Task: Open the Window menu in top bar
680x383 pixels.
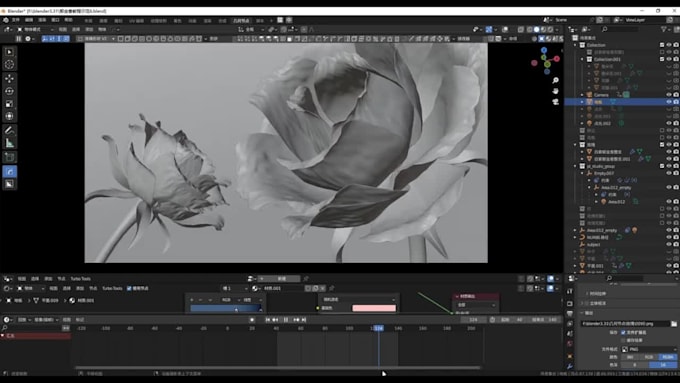Action: (x=55, y=20)
